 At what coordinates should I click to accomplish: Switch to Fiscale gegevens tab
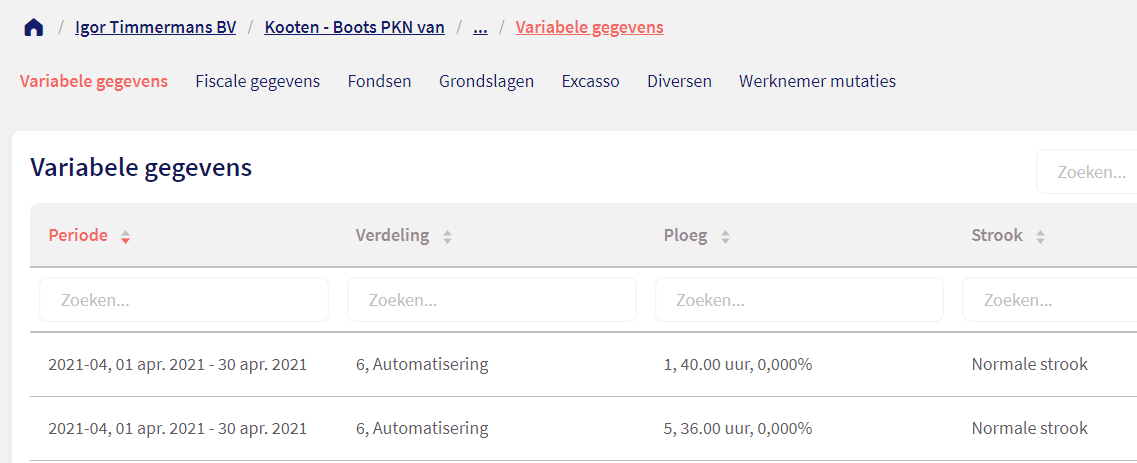tap(257, 81)
